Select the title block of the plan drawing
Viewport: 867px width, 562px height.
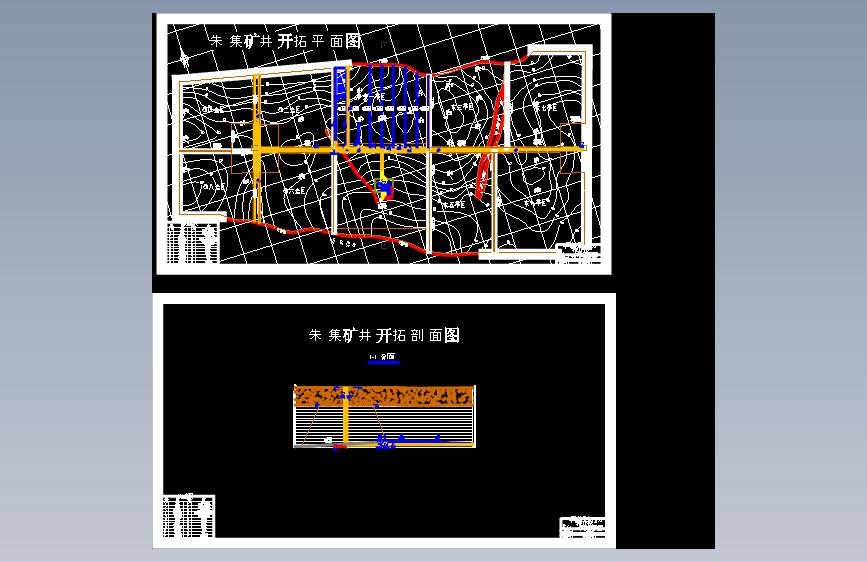tap(578, 253)
